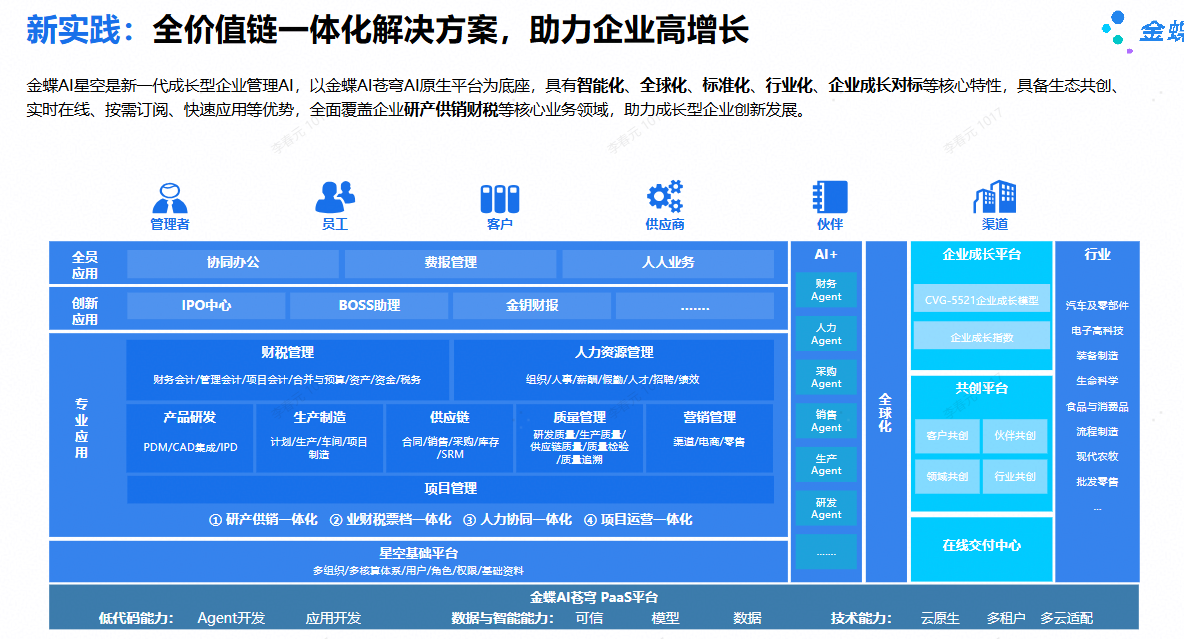Open the 金钥财报 block
This screenshot has width=1184, height=639.
tap(532, 306)
